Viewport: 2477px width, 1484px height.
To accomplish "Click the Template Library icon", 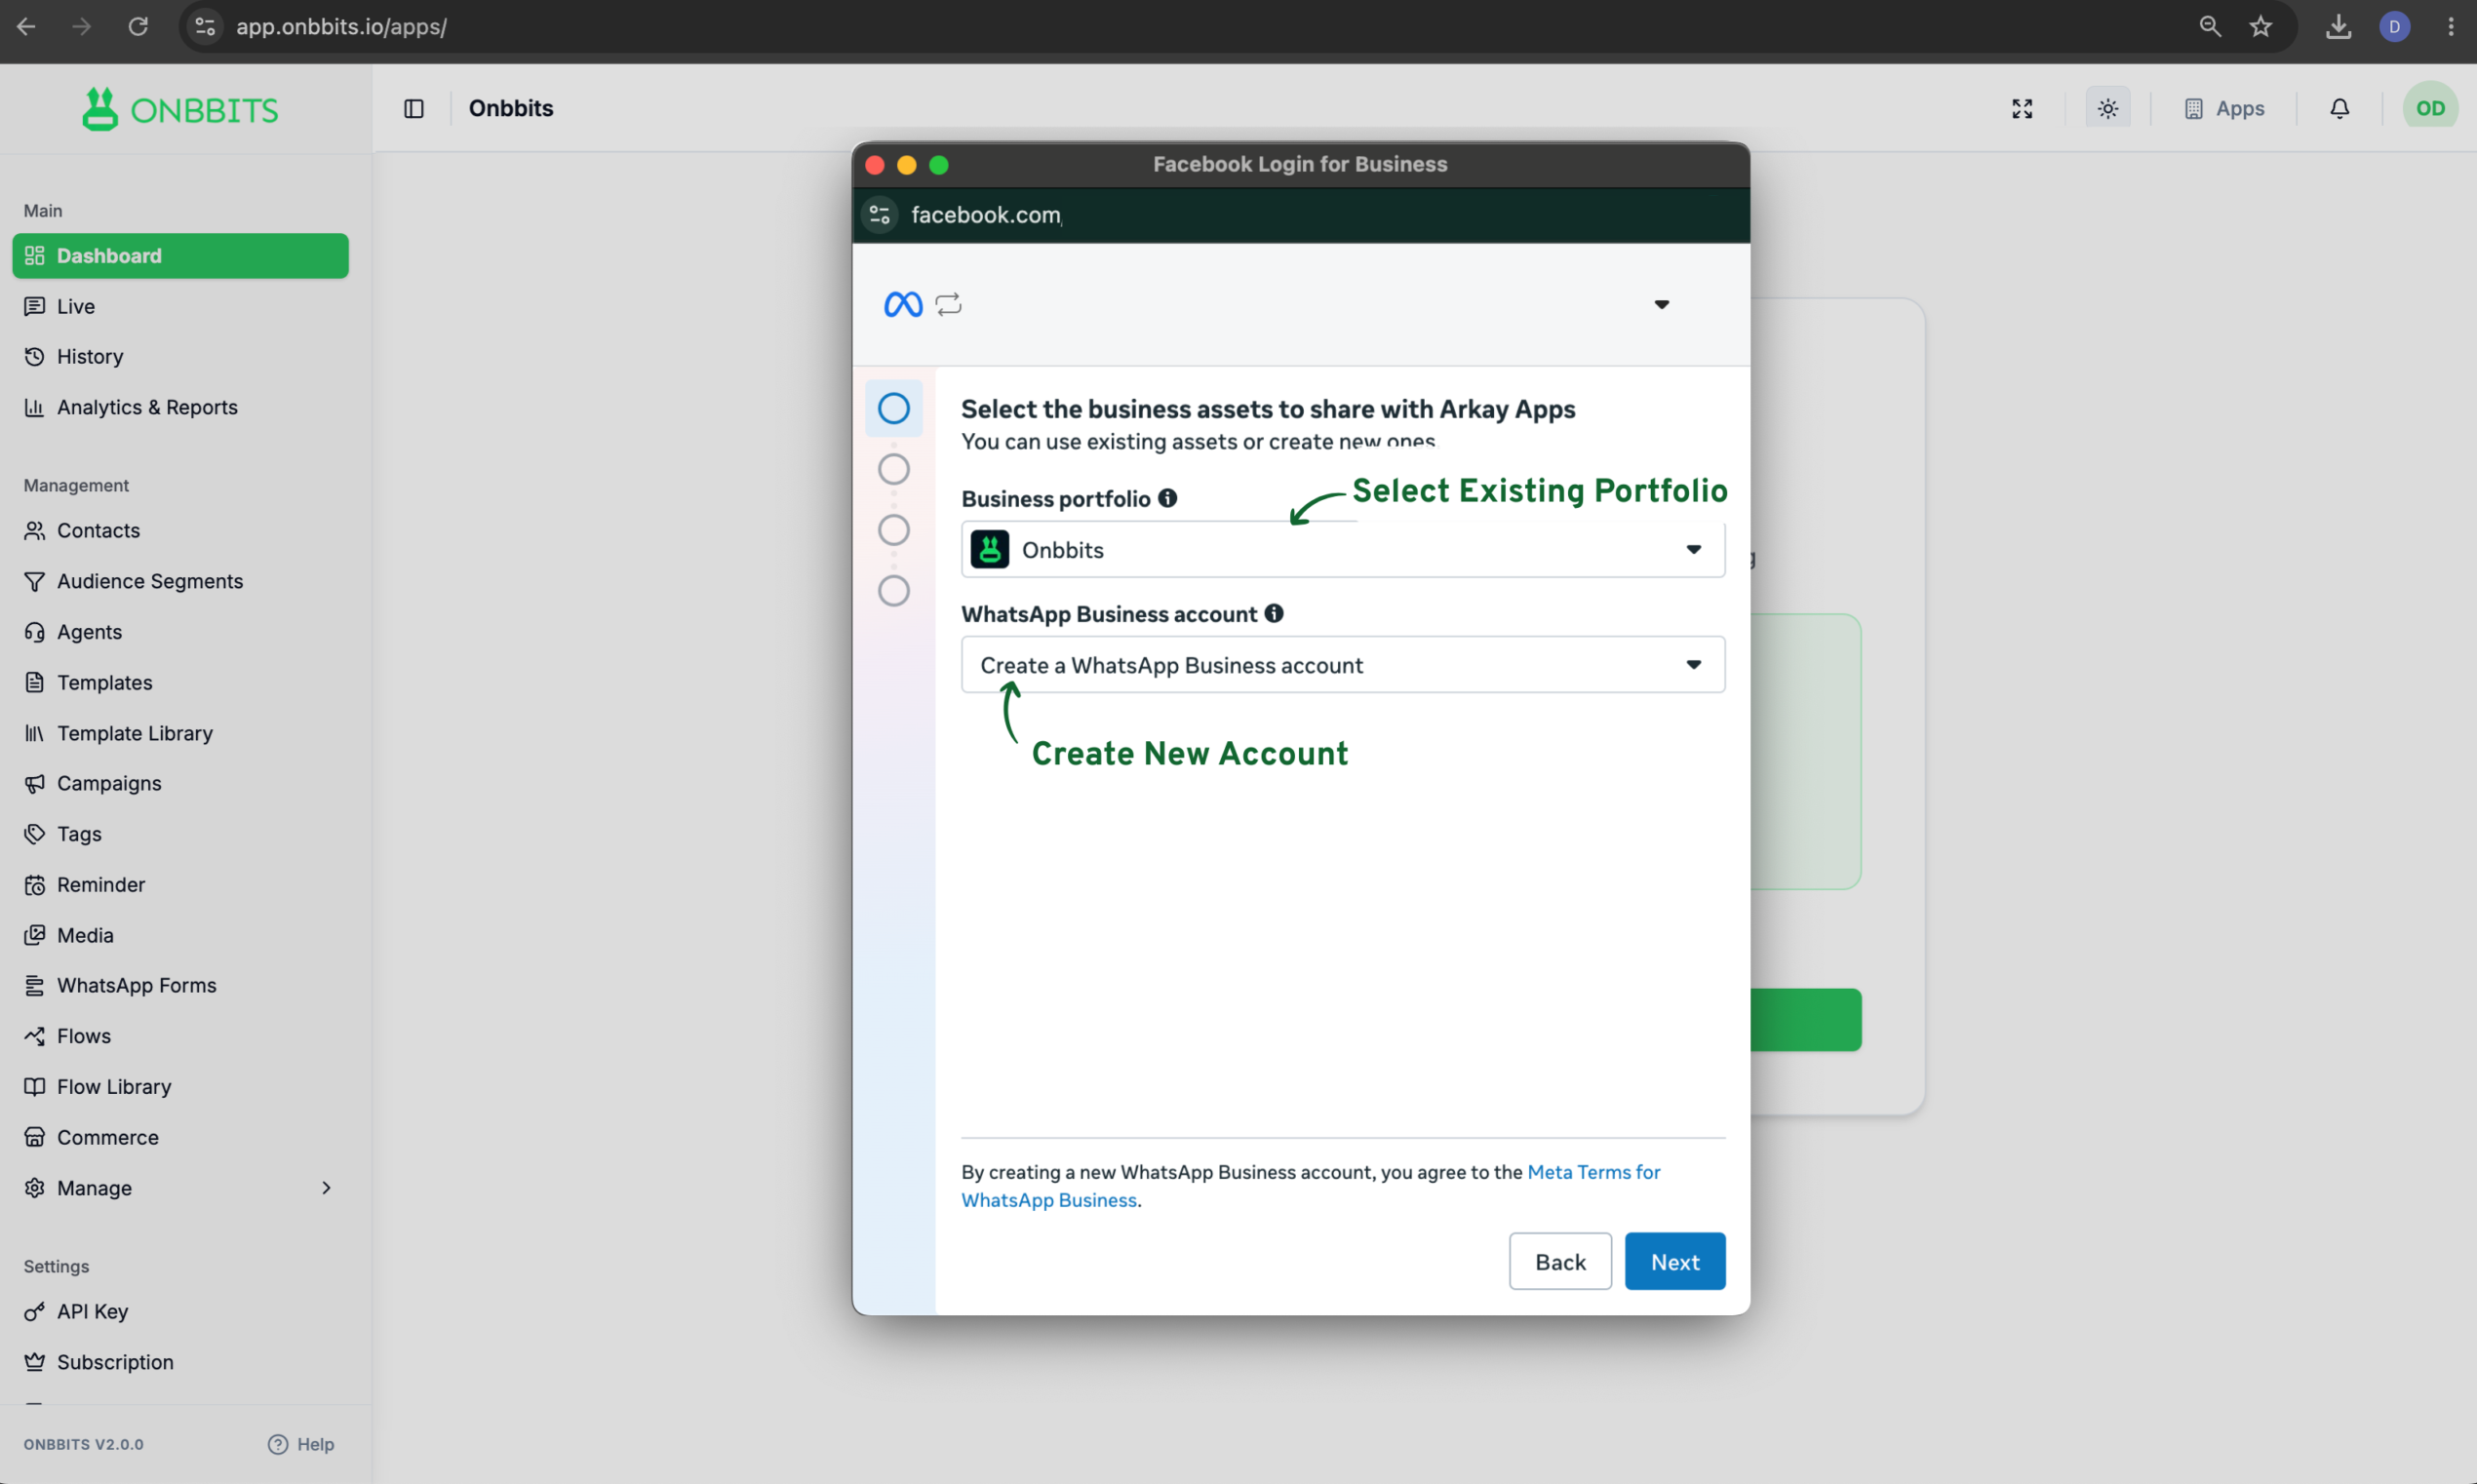I will tap(35, 733).
